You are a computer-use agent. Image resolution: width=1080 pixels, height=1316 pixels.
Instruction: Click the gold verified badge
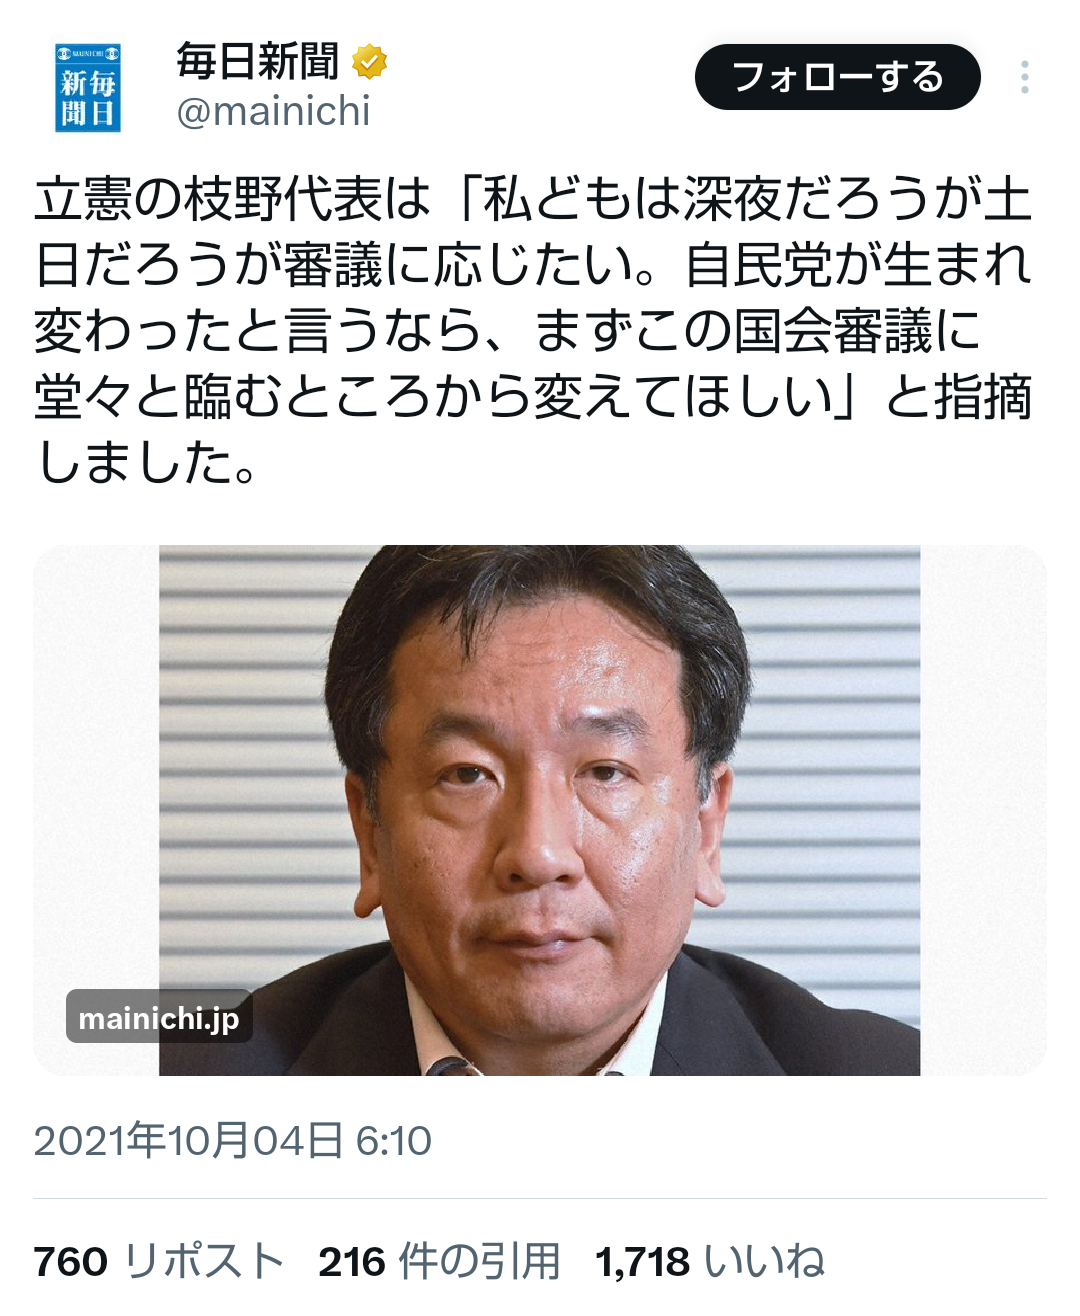(370, 62)
